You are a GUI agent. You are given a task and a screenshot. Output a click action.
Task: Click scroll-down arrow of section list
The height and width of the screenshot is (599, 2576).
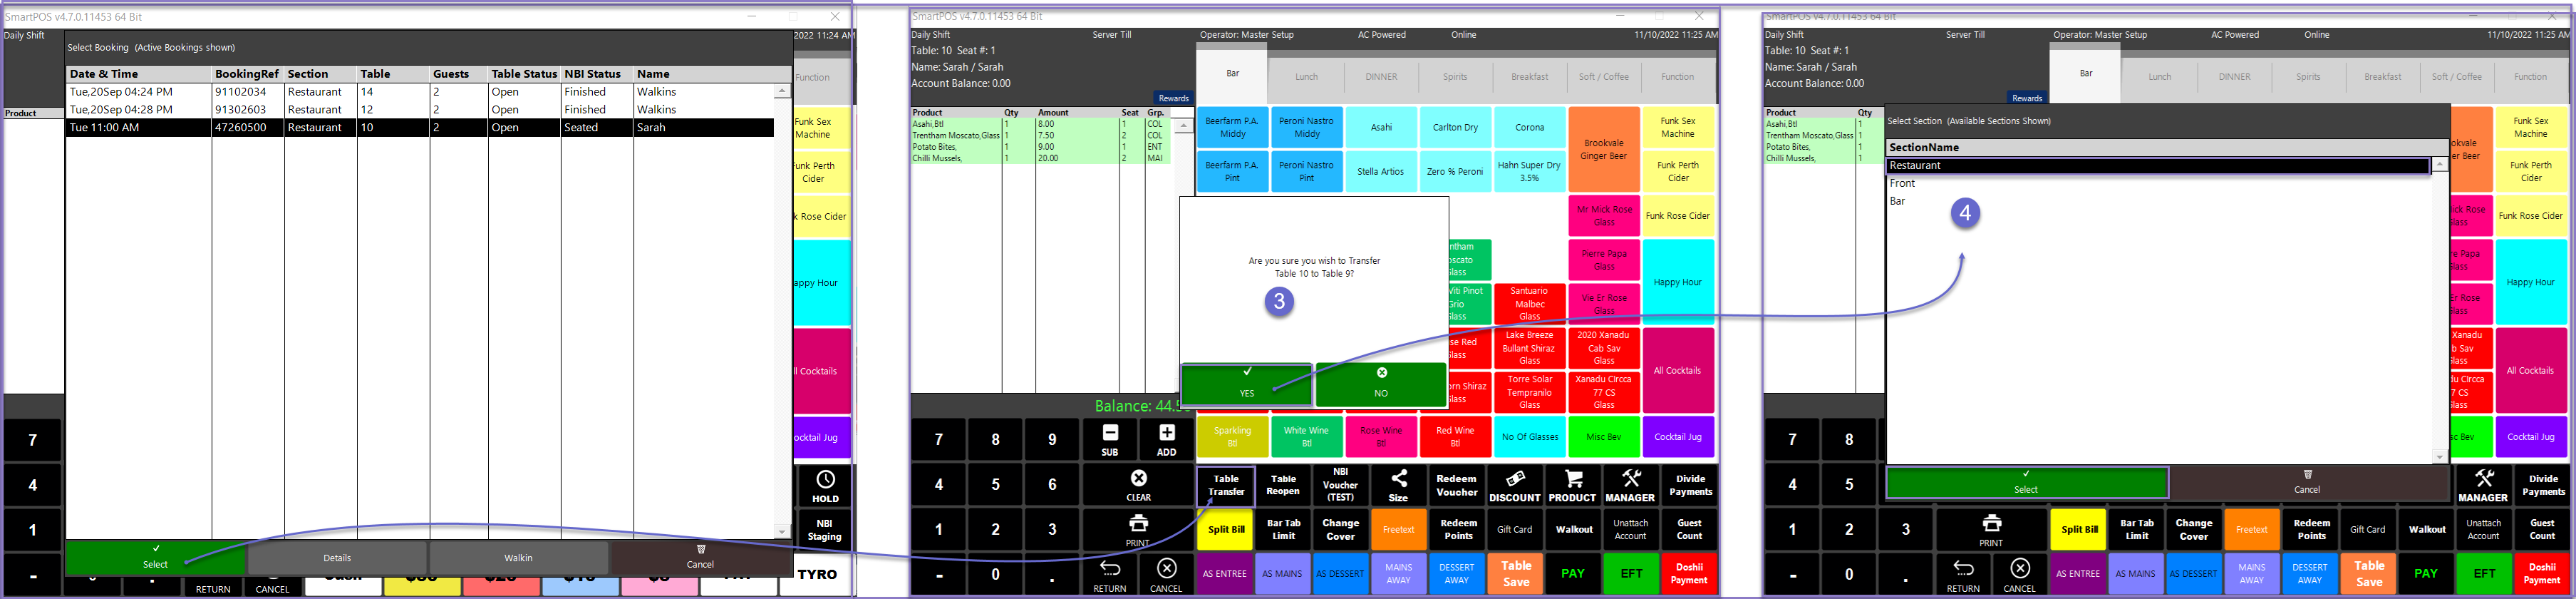[2439, 457]
